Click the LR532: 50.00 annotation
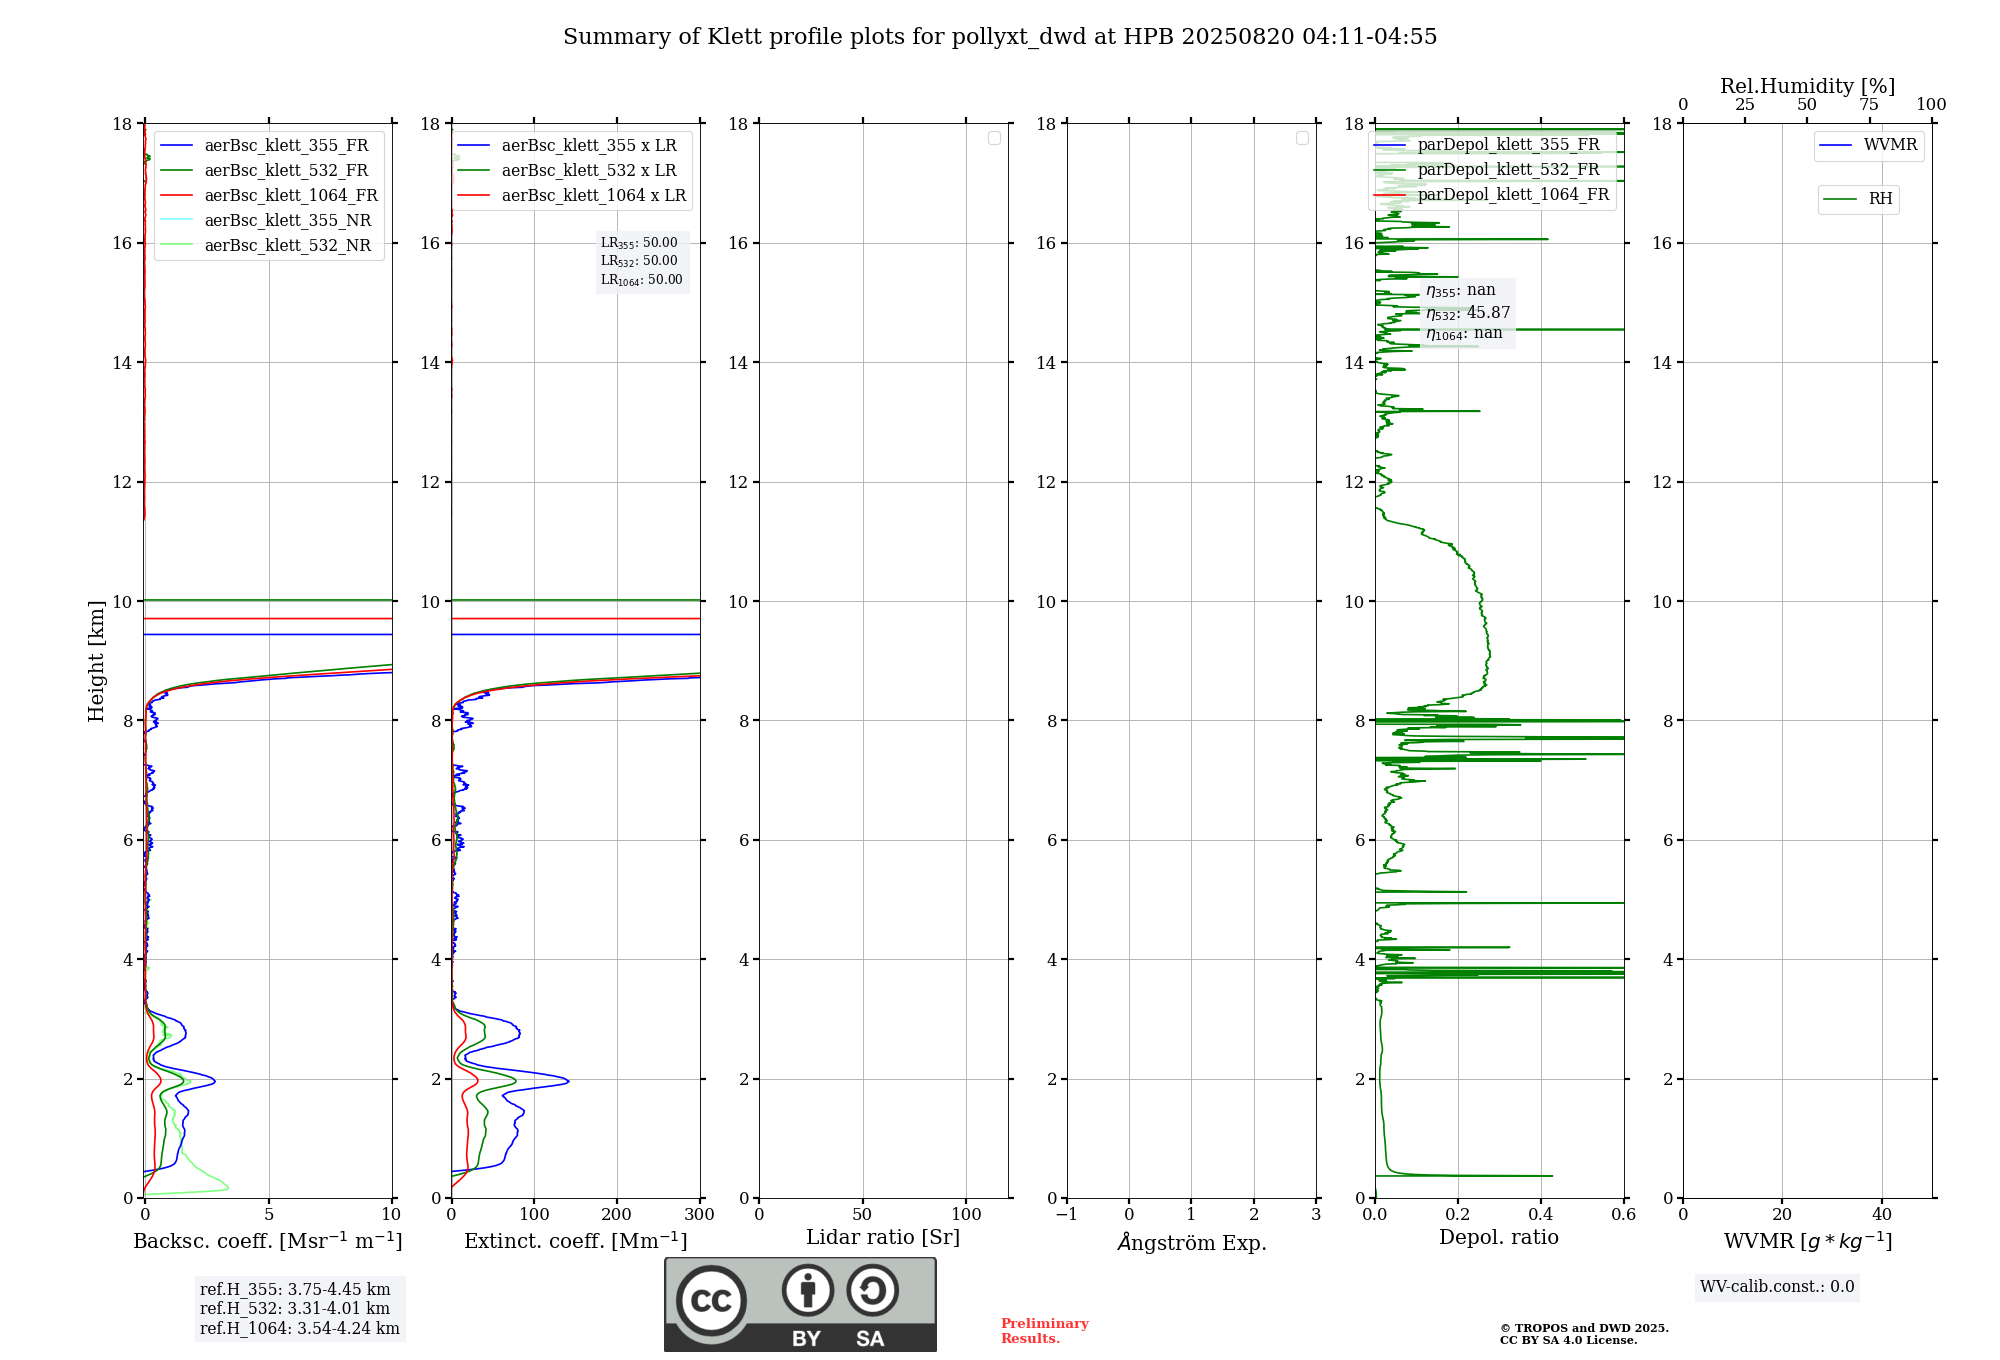The width and height of the screenshot is (2000, 1360). click(639, 261)
